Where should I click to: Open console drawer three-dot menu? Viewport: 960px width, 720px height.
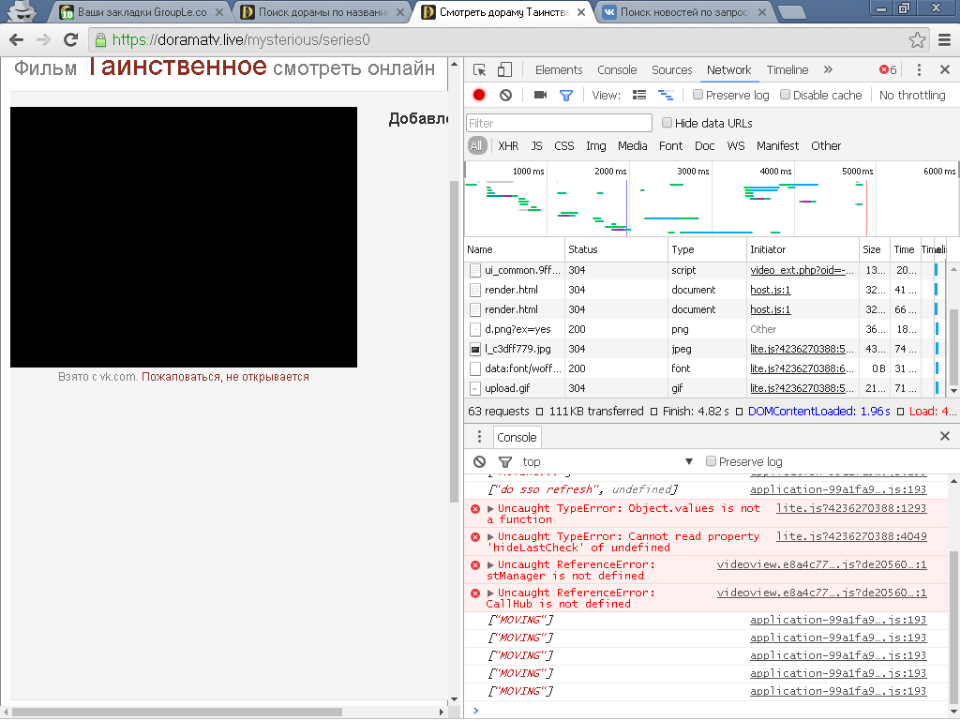pyautogui.click(x=479, y=437)
